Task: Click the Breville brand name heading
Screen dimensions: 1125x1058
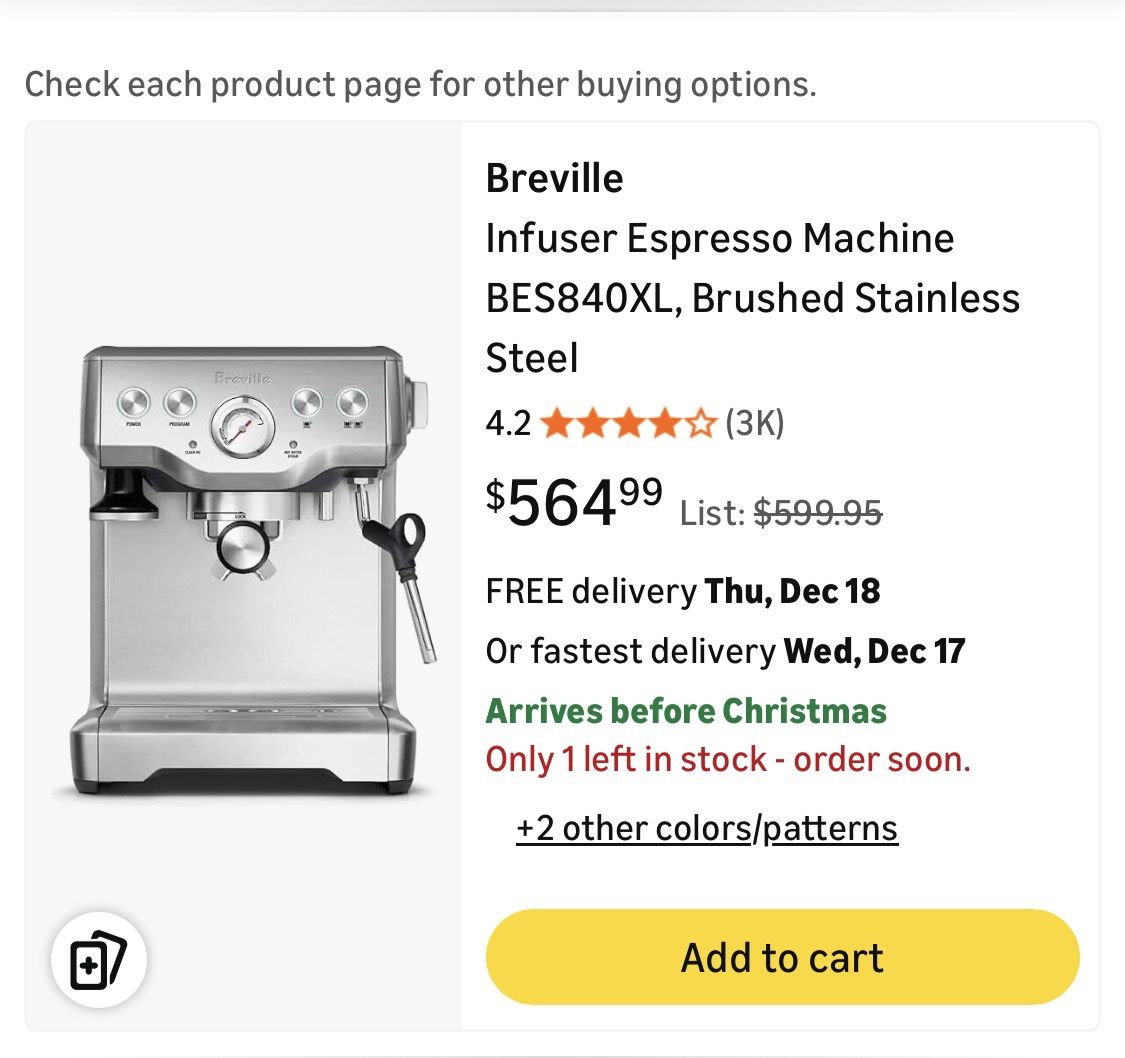Action: point(554,178)
